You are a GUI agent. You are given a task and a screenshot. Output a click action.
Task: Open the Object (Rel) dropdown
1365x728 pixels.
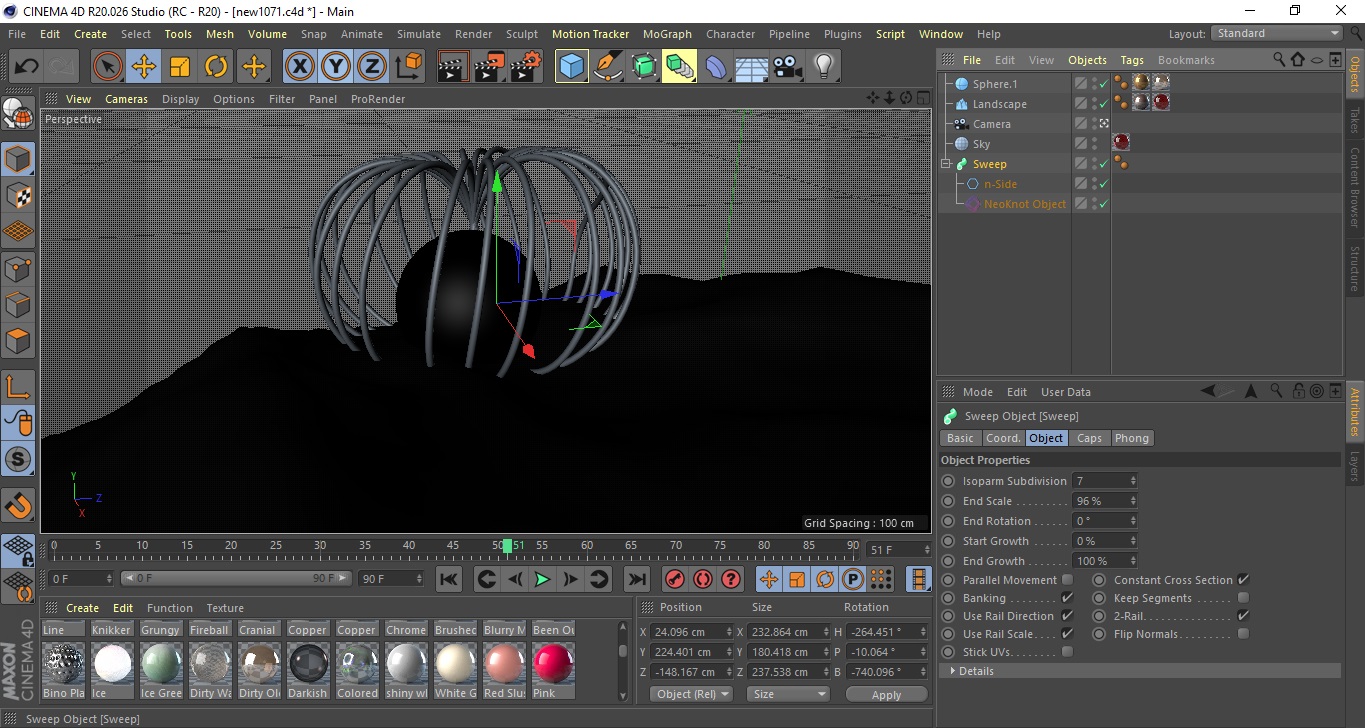[691, 694]
